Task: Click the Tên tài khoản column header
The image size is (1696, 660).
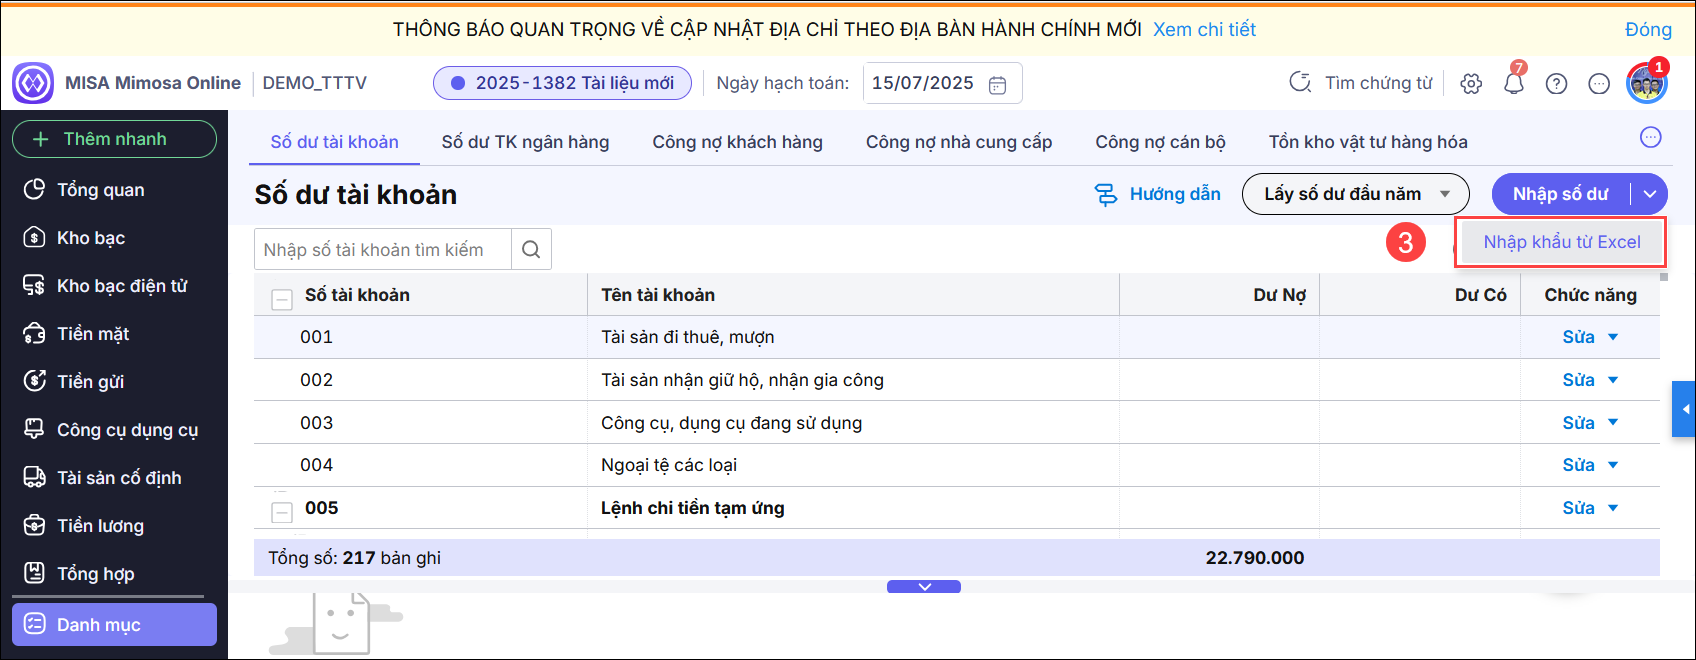Action: coord(853,295)
